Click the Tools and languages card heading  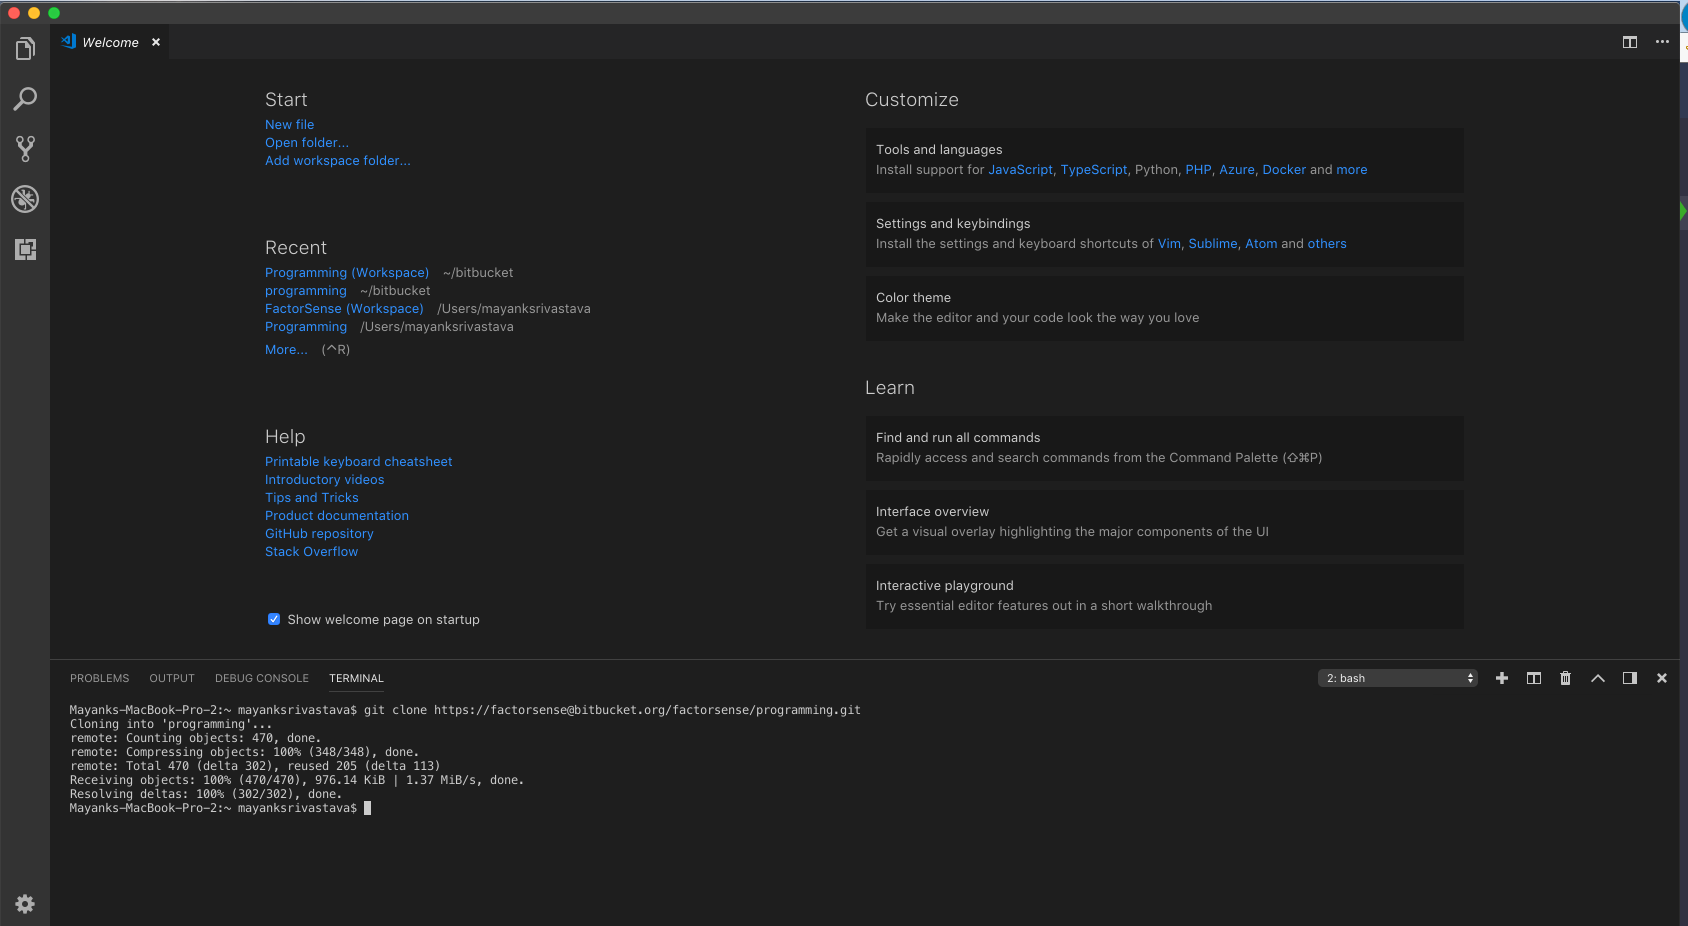939,150
